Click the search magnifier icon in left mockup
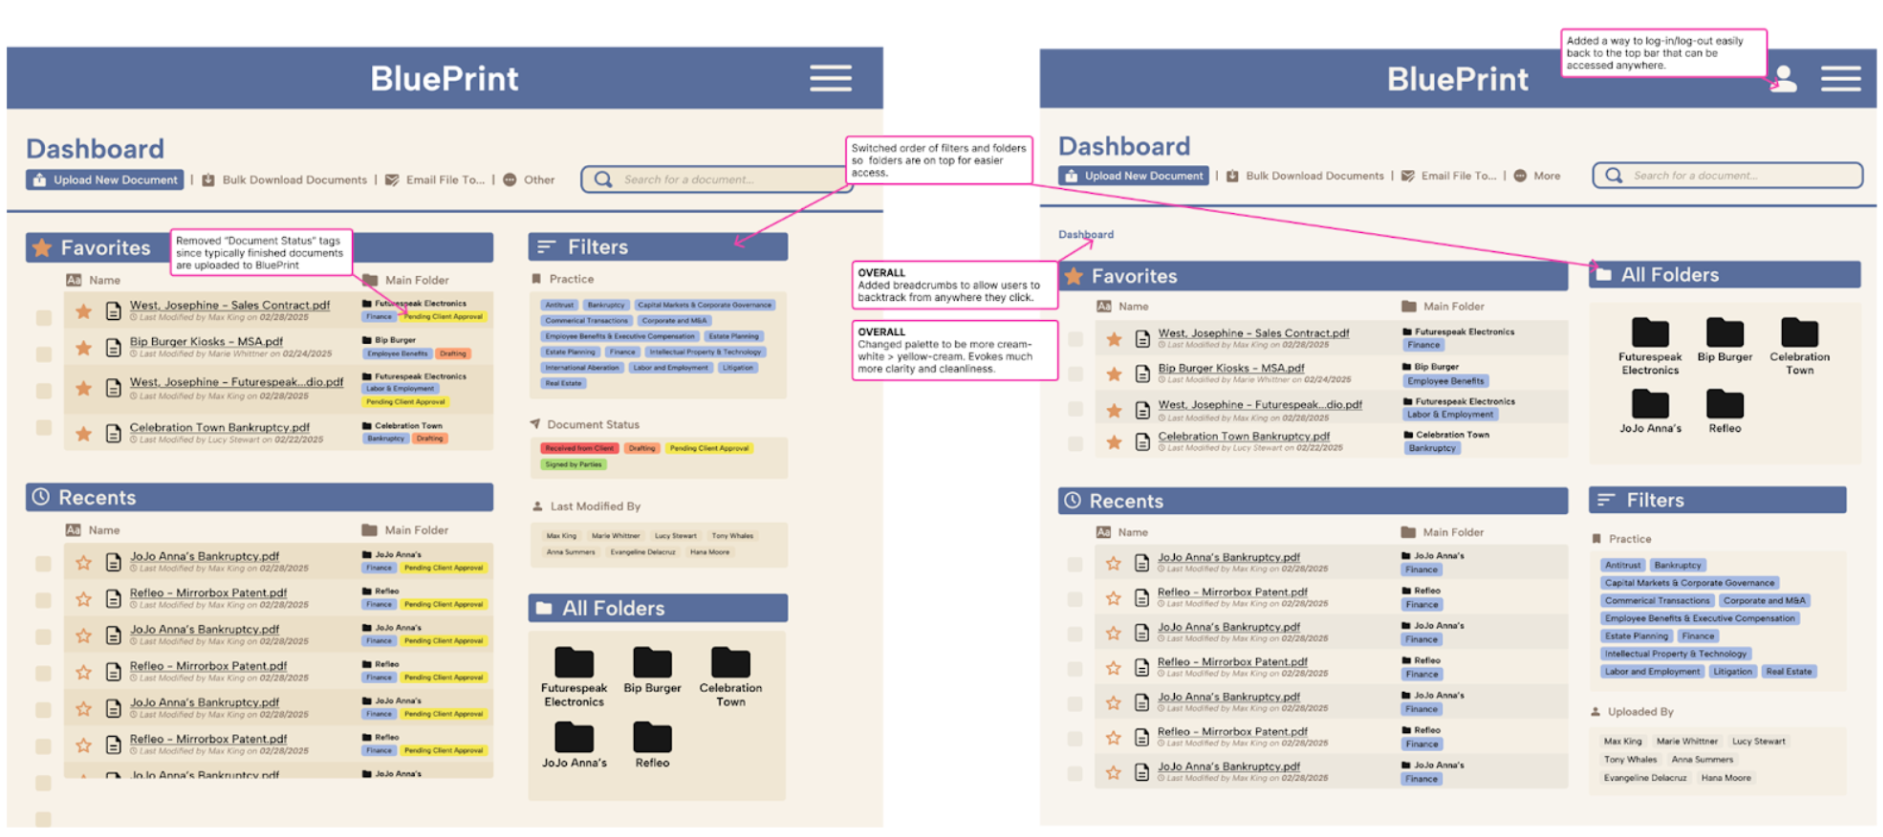 tap(603, 180)
